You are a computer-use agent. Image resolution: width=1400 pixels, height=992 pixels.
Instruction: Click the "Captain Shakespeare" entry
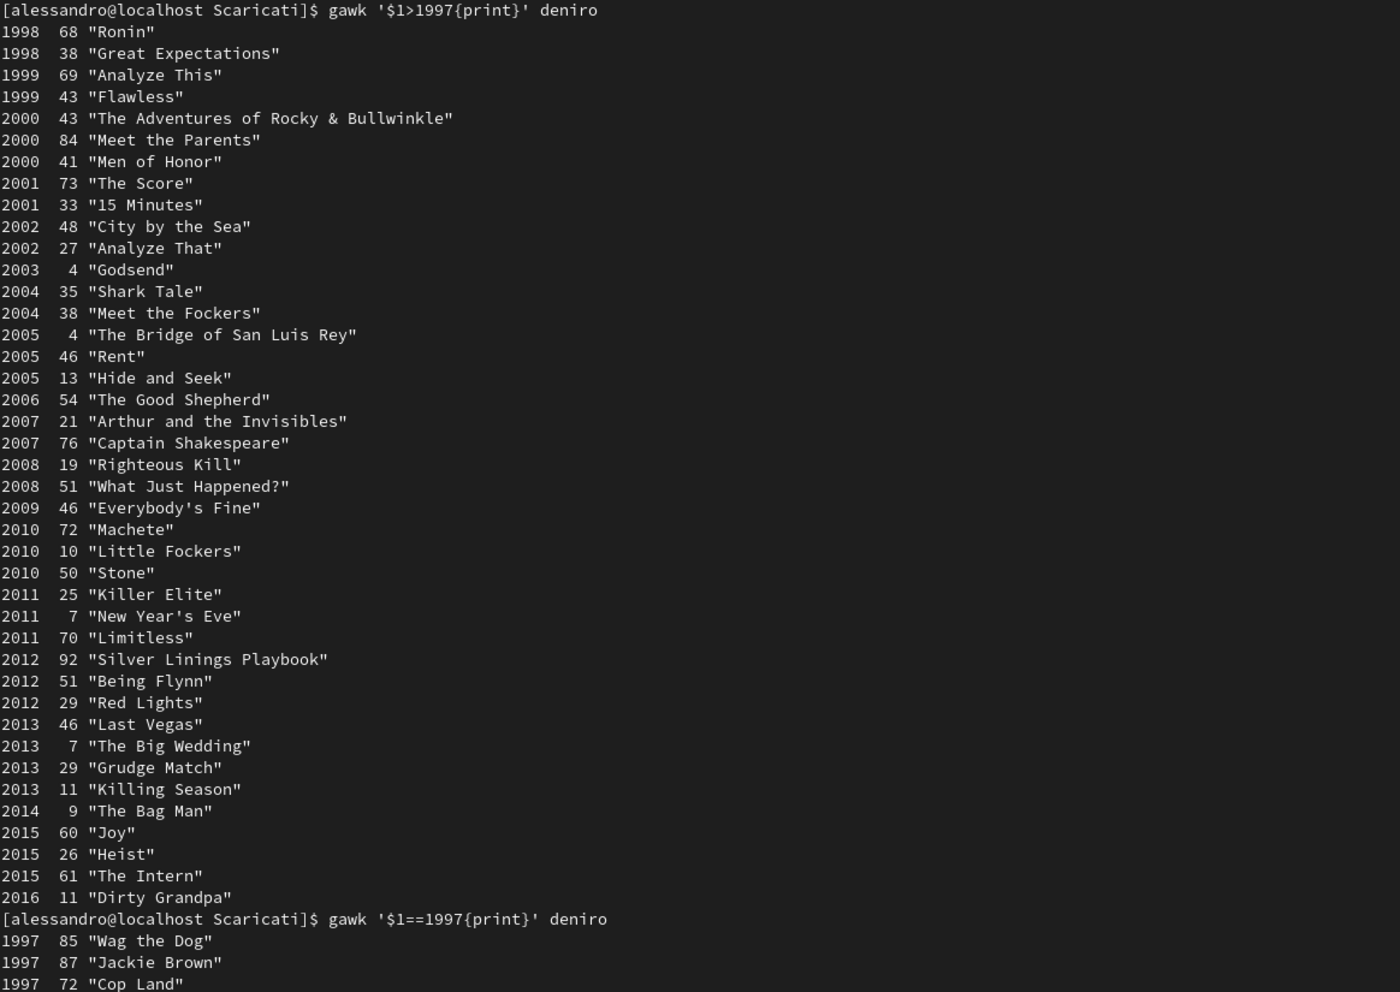point(188,443)
